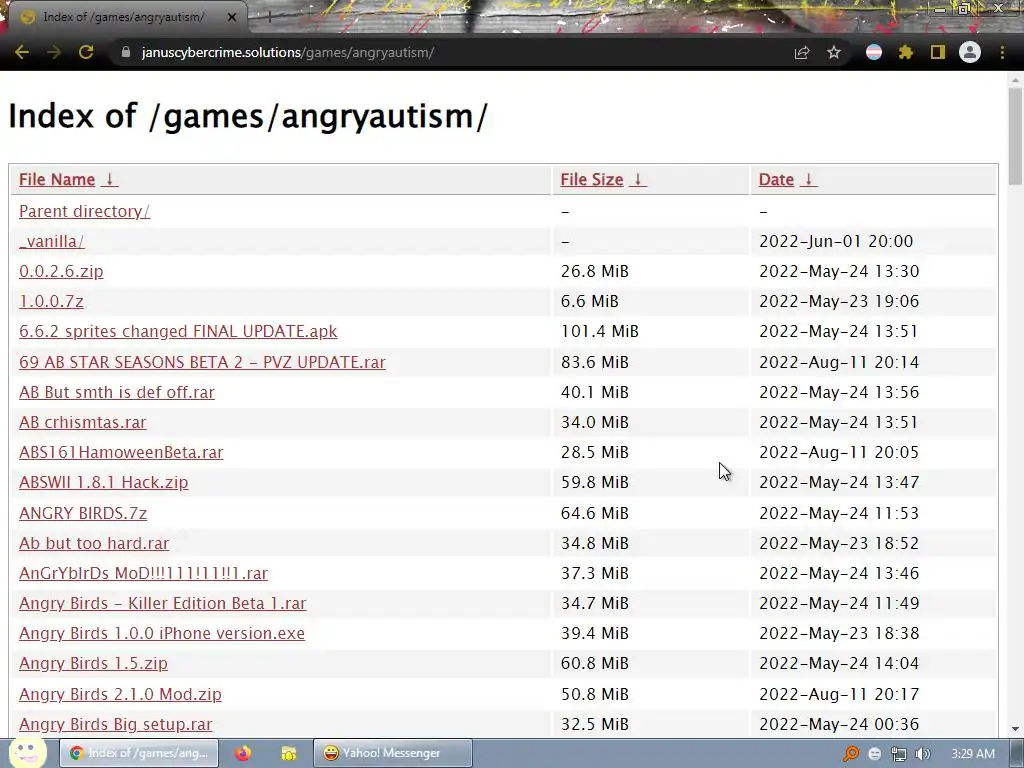The image size is (1024, 768).
Task: Download 0.0.2.6.zip
Action: tap(61, 271)
